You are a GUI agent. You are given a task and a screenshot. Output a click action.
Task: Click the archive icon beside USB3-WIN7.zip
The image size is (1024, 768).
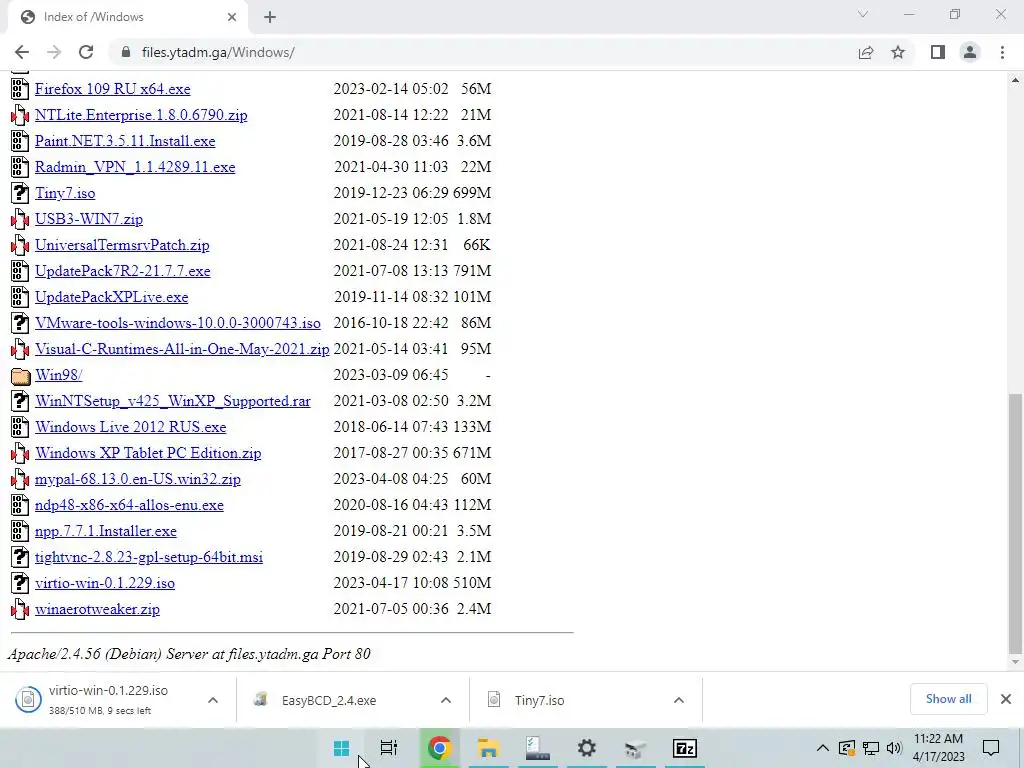20,219
